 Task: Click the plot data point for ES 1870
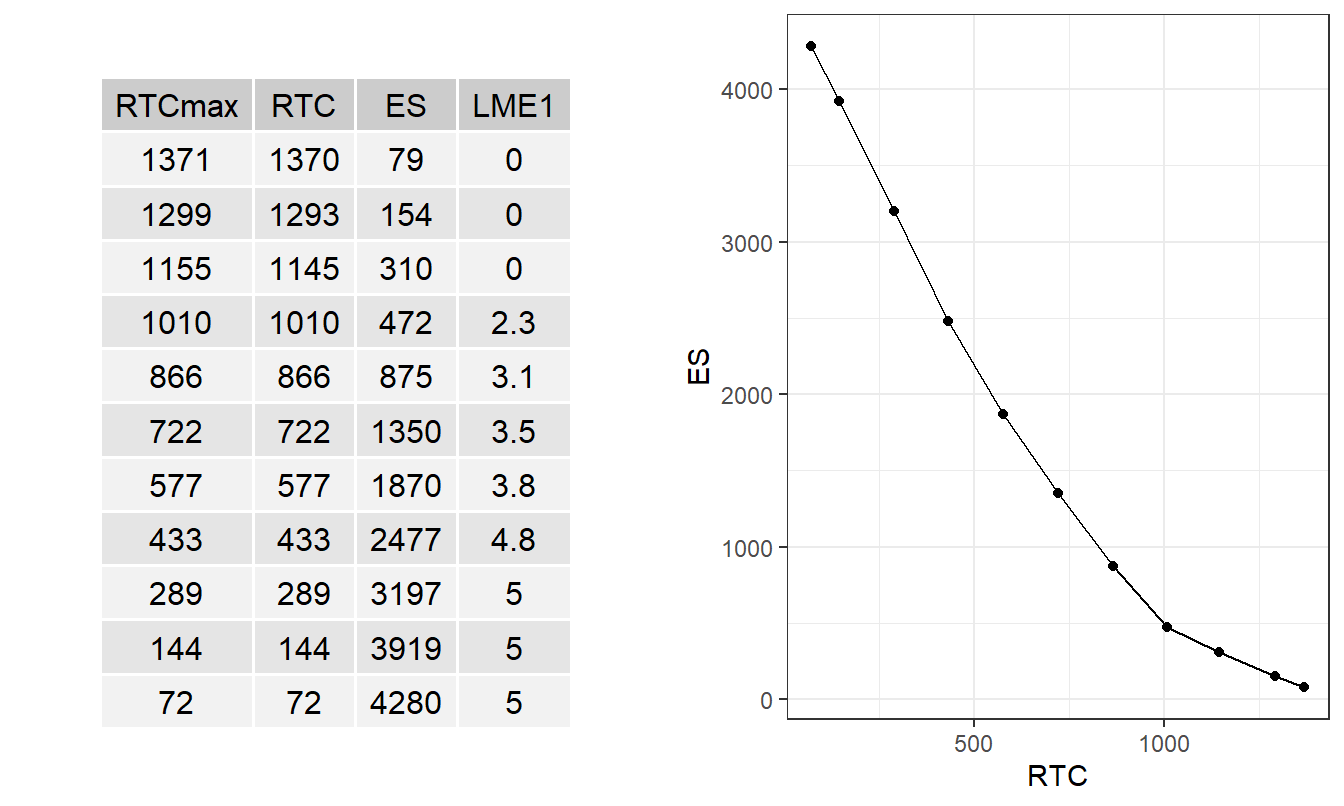(x=1003, y=414)
